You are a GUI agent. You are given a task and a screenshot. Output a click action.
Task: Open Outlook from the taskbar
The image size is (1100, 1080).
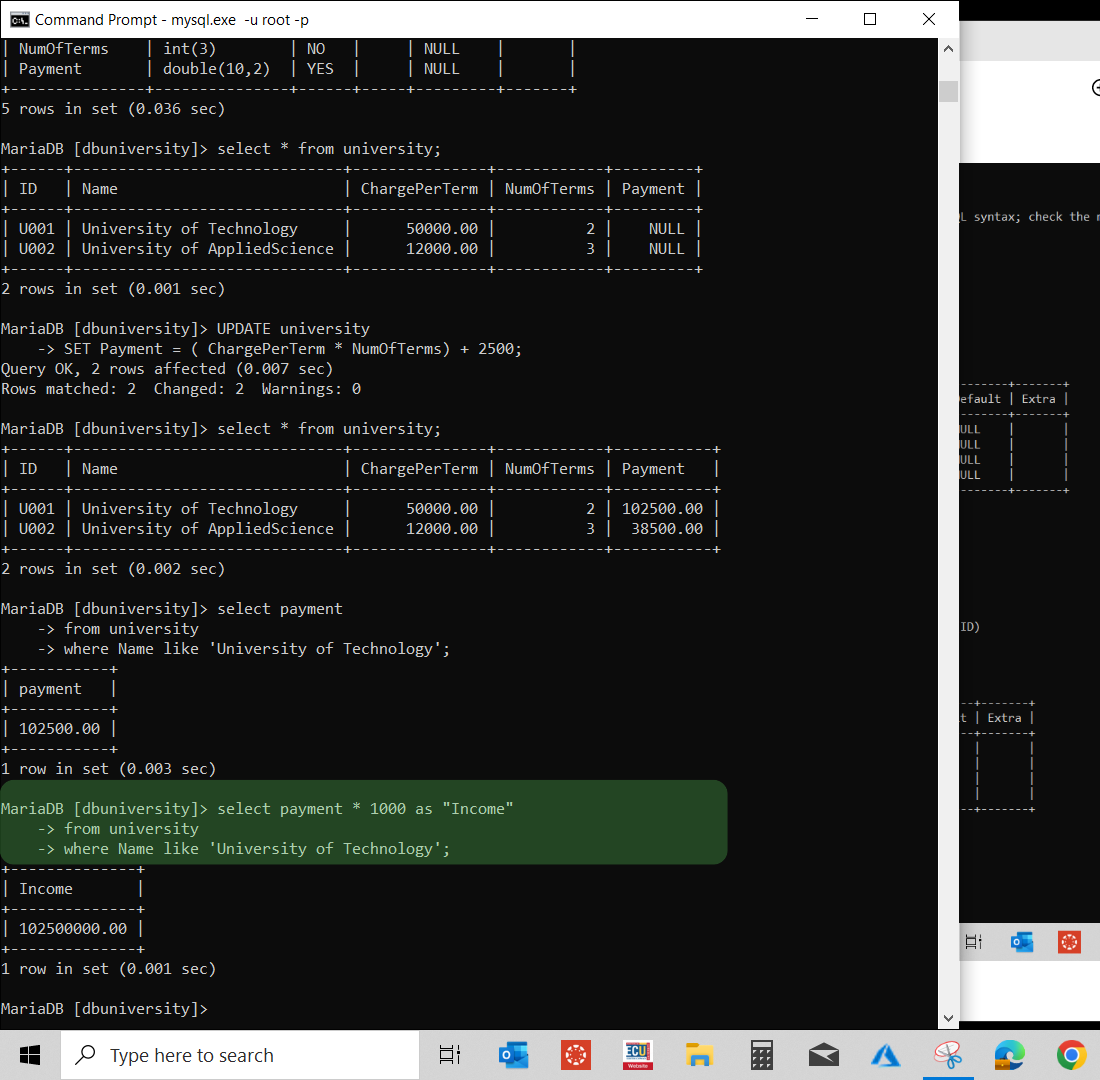coord(513,1055)
